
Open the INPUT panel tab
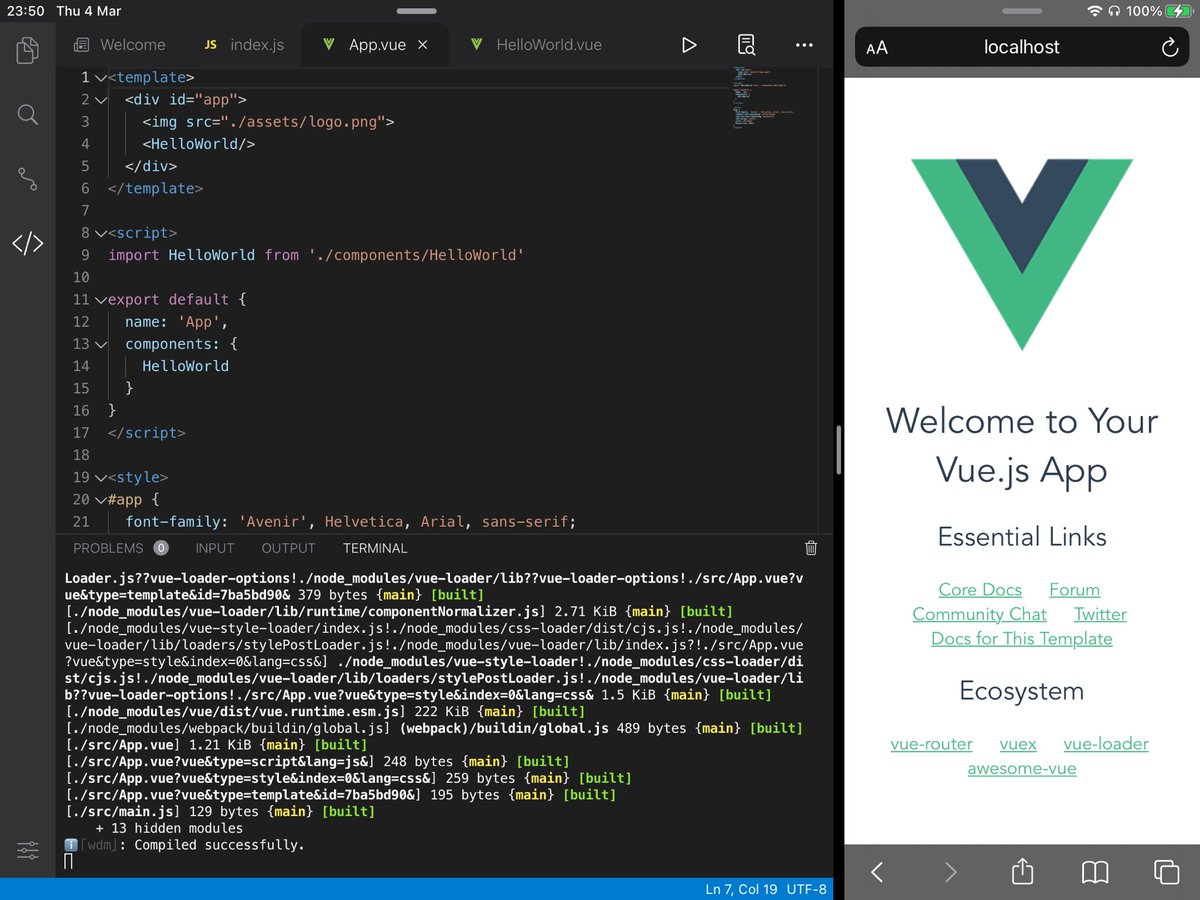click(x=215, y=548)
